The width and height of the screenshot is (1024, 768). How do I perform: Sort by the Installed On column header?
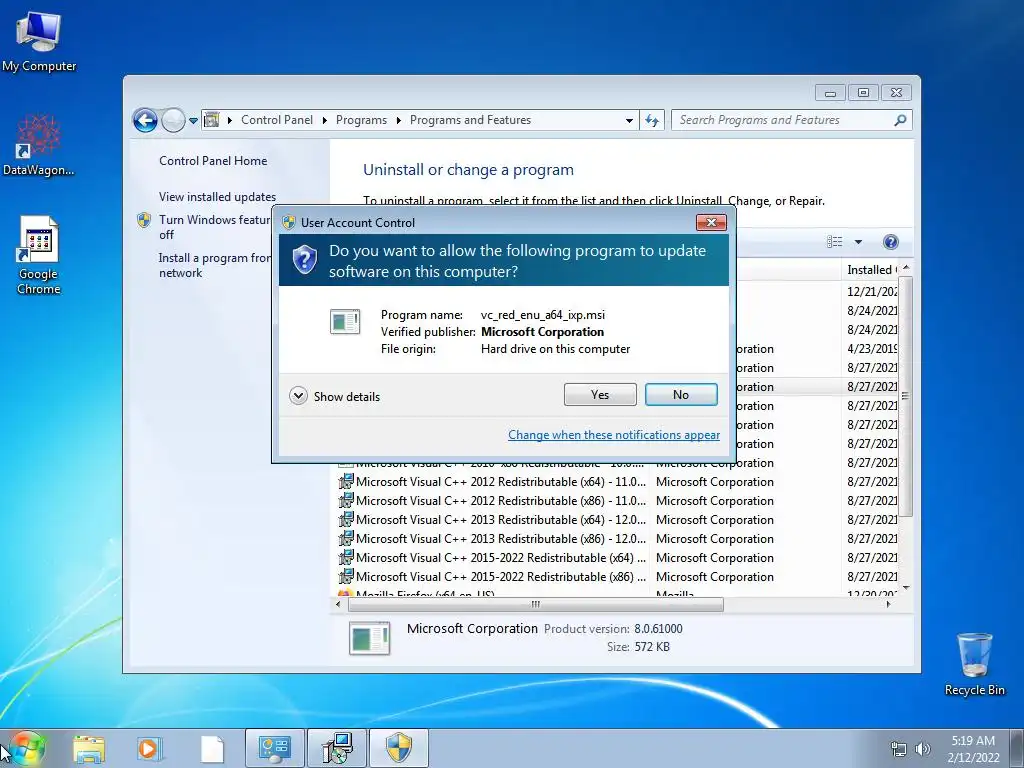click(870, 270)
